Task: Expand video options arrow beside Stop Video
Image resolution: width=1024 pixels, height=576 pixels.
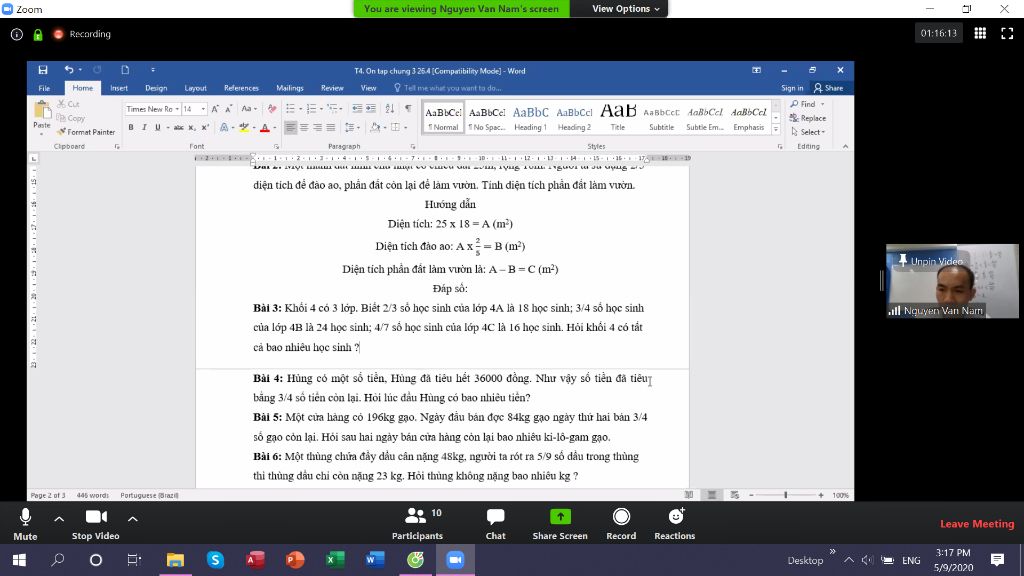Action: [133, 519]
